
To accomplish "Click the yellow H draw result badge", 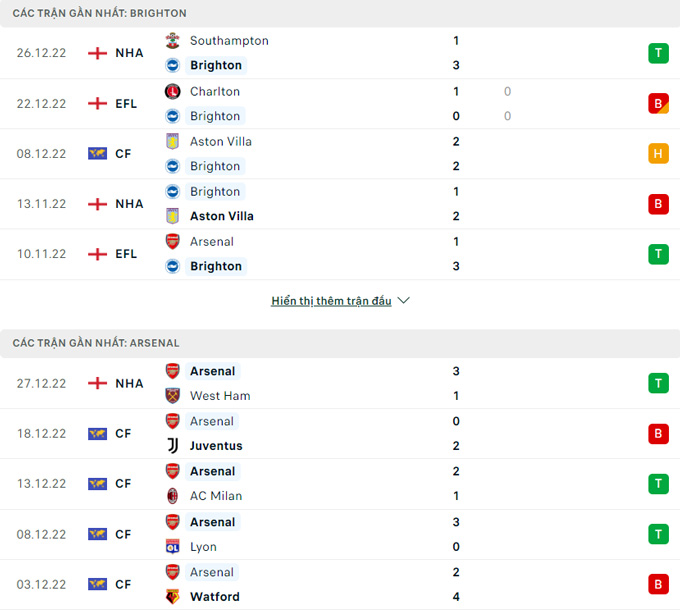I will [x=658, y=153].
